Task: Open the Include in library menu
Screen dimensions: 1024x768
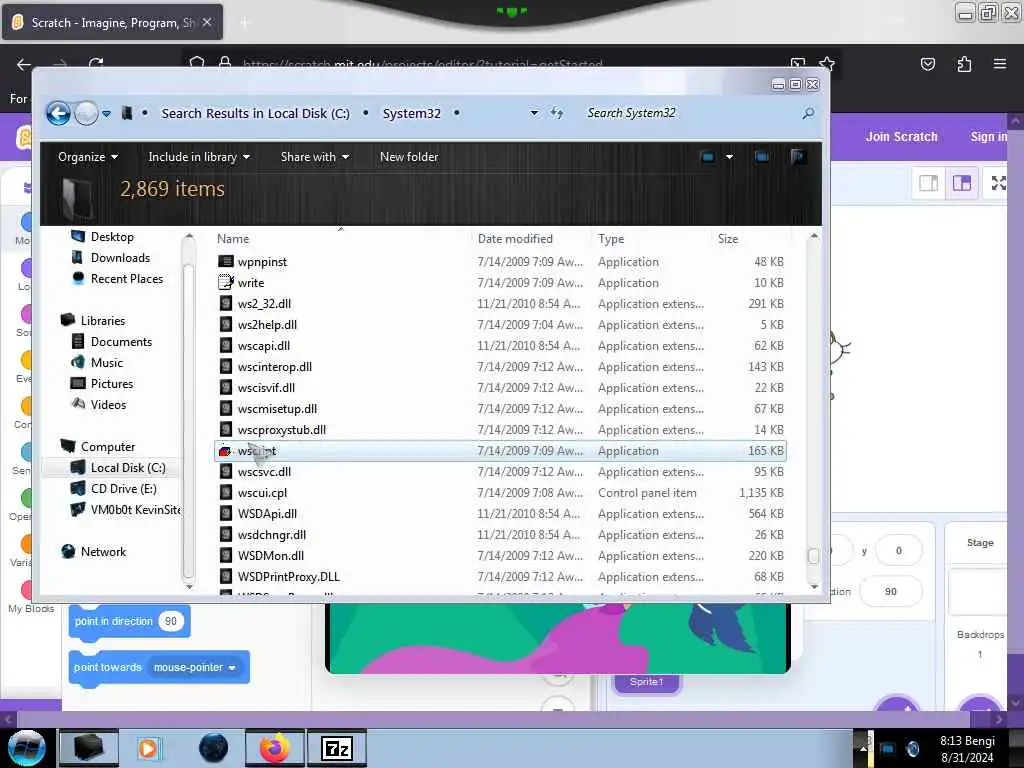Action: click(199, 157)
